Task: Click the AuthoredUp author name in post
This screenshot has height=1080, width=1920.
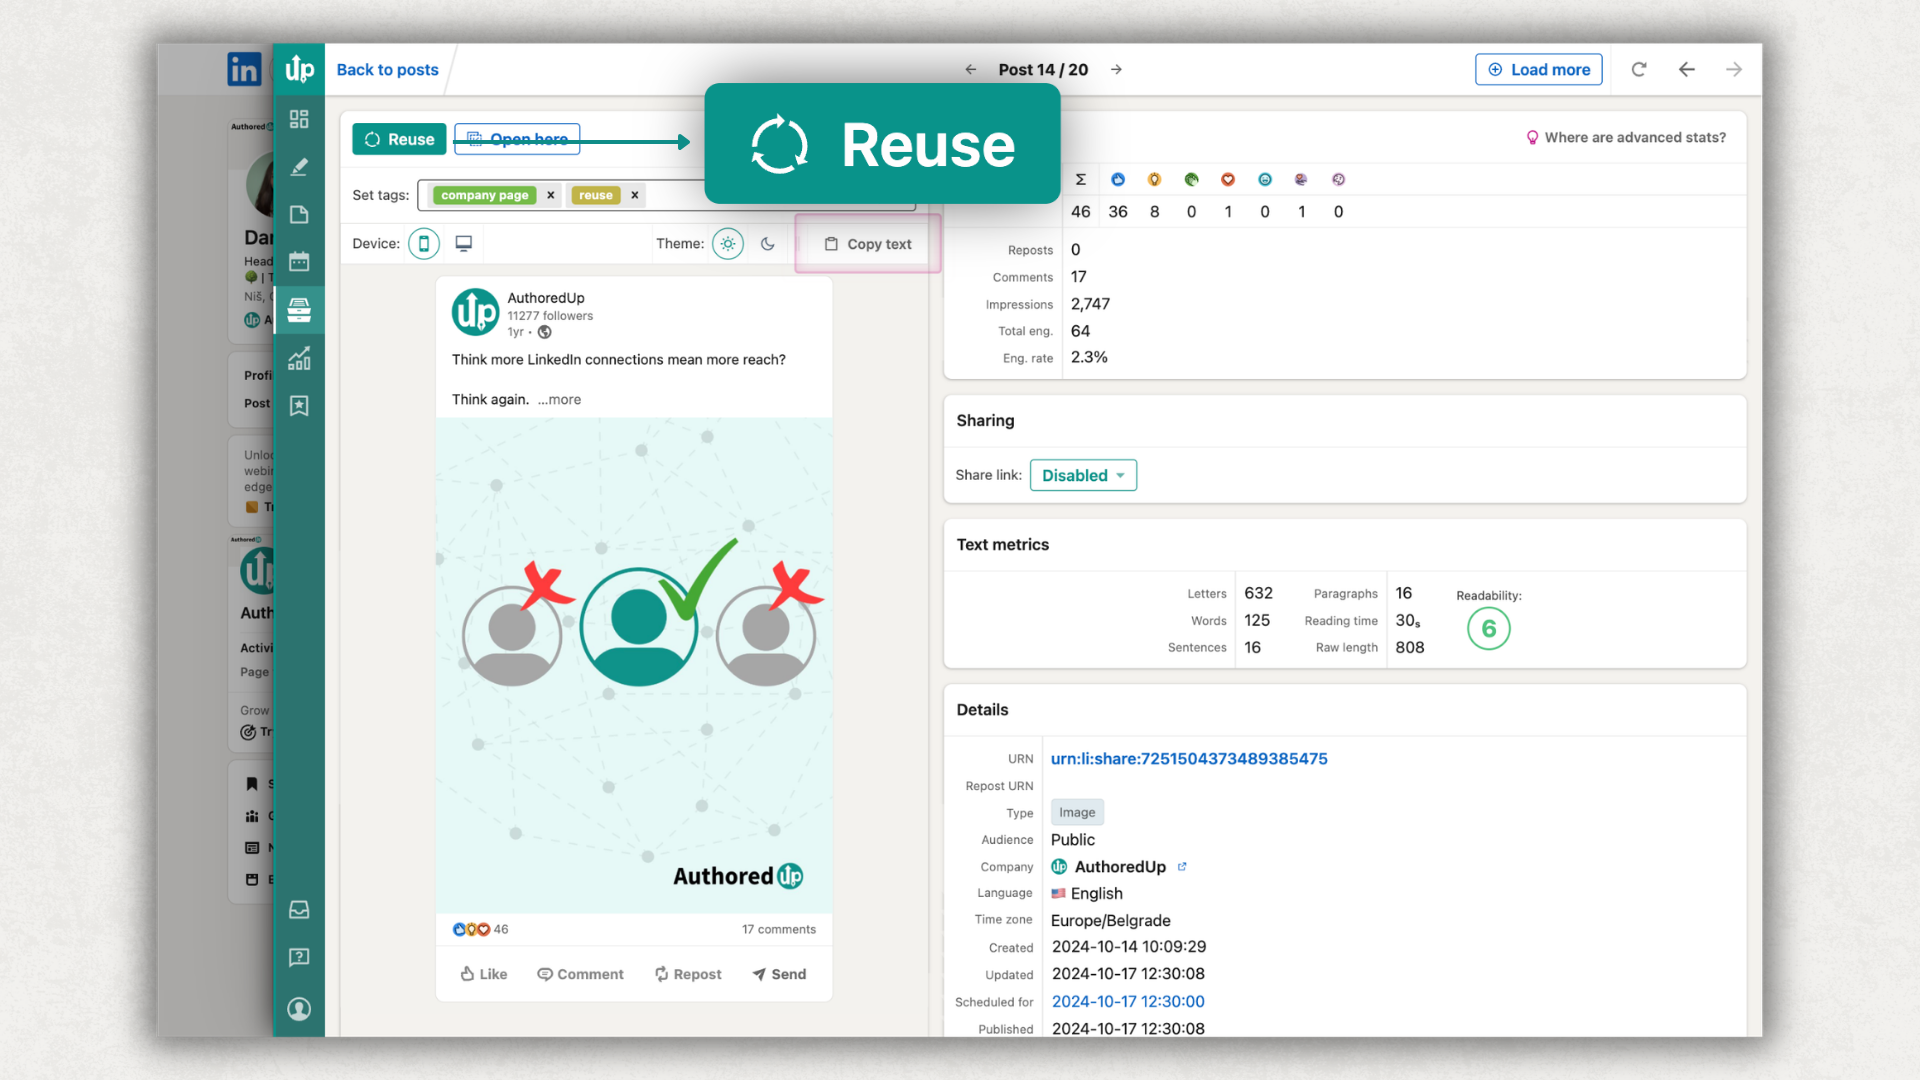Action: pyautogui.click(x=546, y=298)
